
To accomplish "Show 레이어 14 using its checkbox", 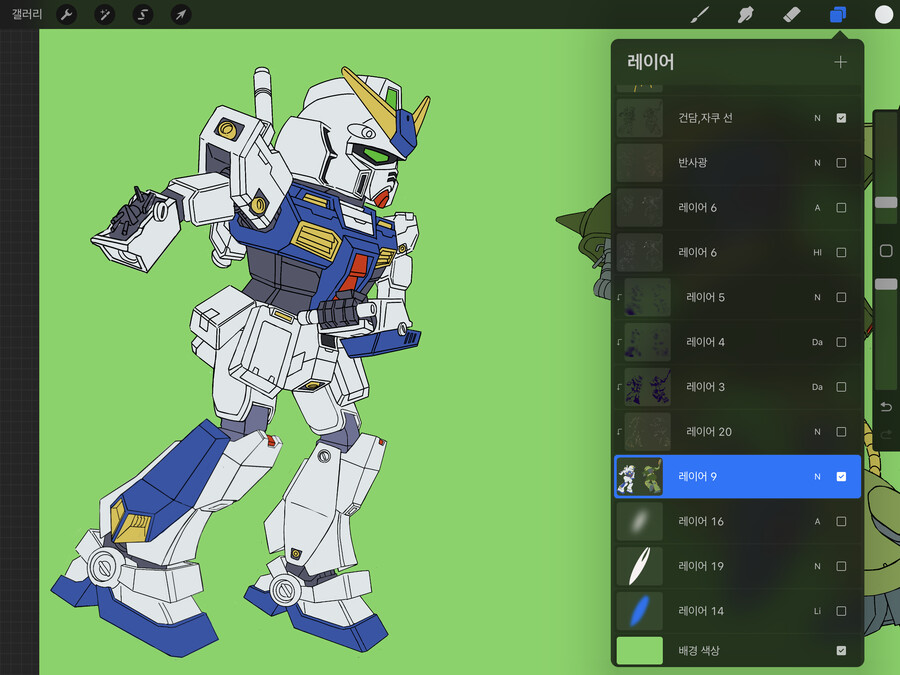I will (841, 611).
